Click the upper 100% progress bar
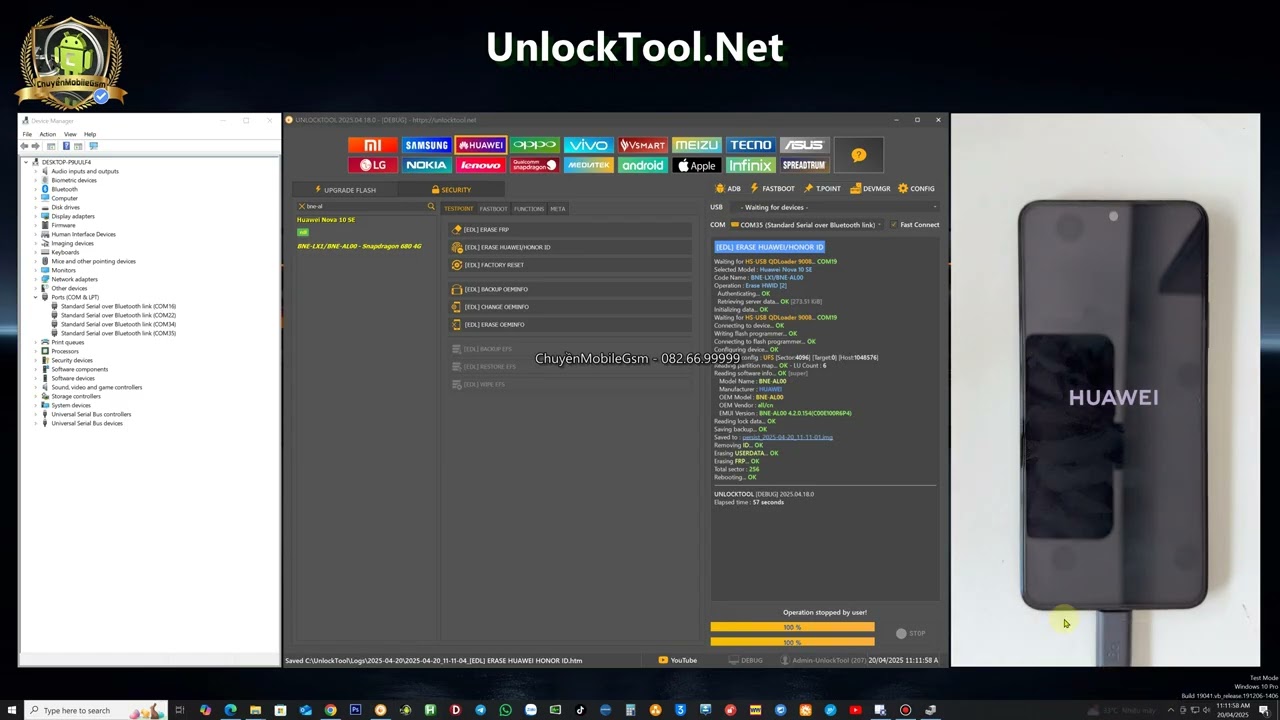The height and width of the screenshot is (720, 1280). [792, 627]
